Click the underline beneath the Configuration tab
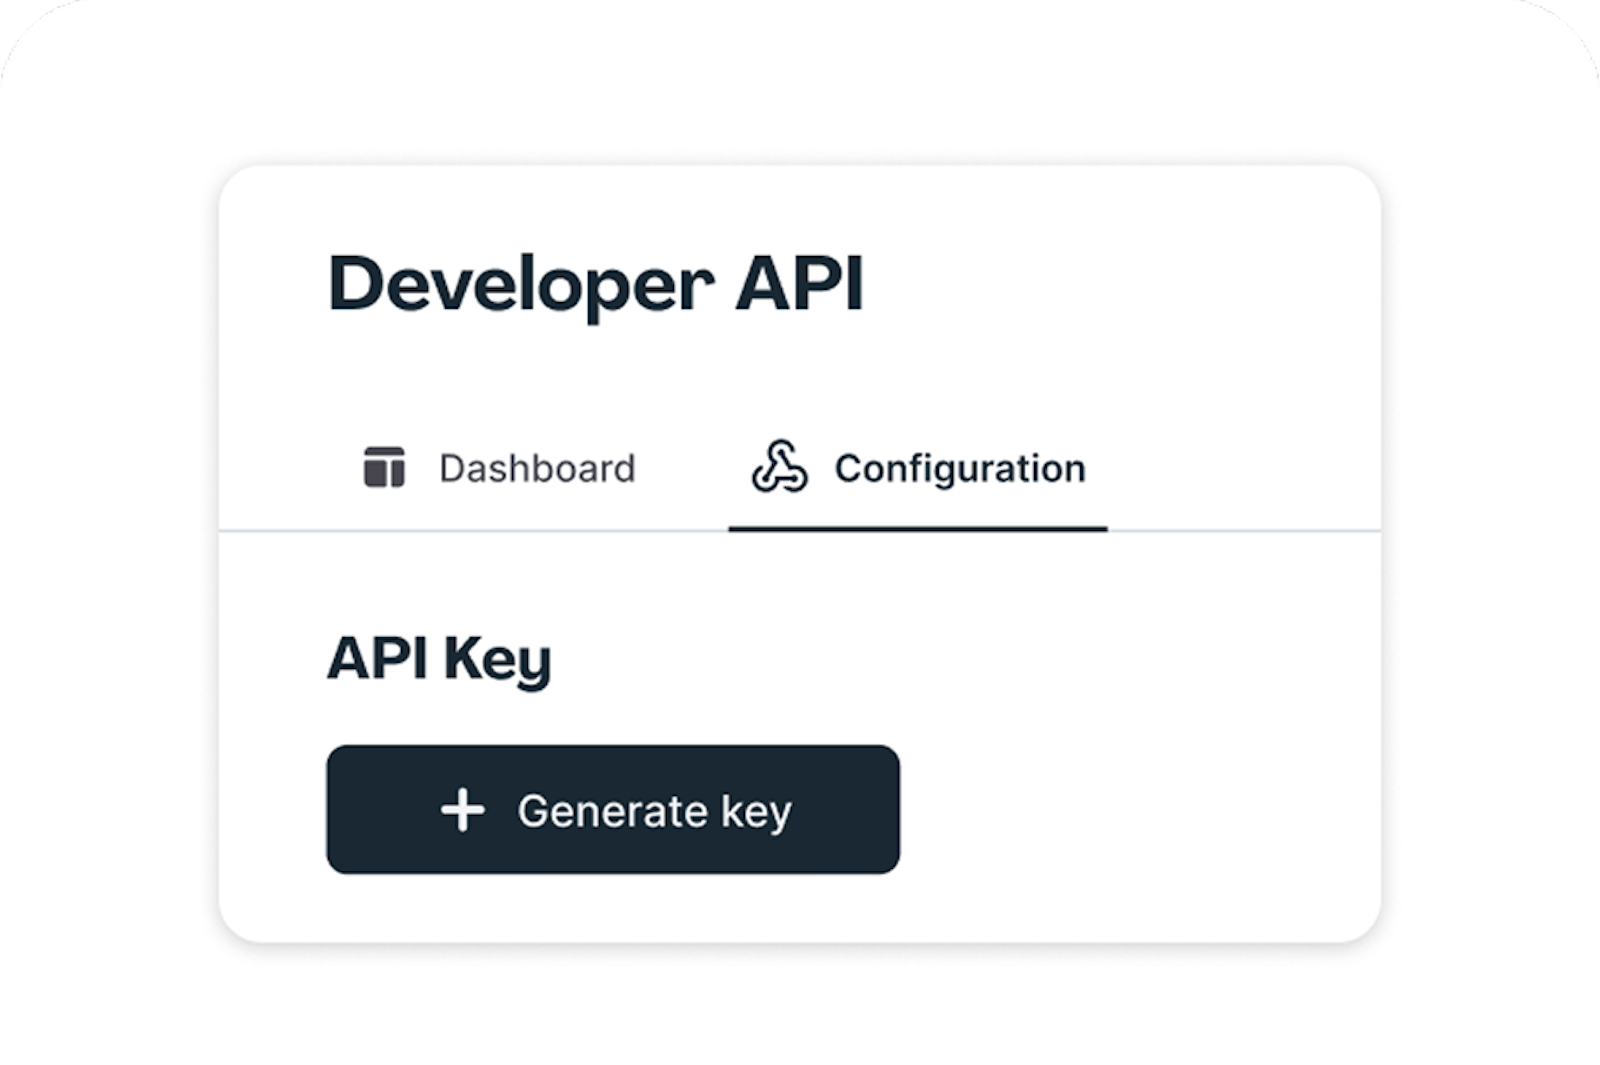The image size is (1600, 1065). 918,528
